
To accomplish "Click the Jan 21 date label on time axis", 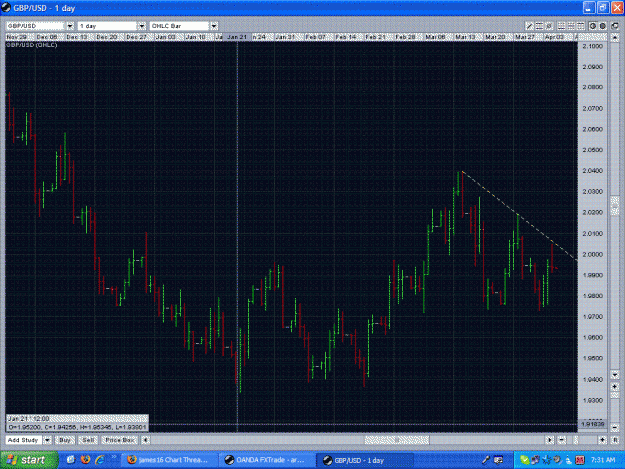I will 237,37.
